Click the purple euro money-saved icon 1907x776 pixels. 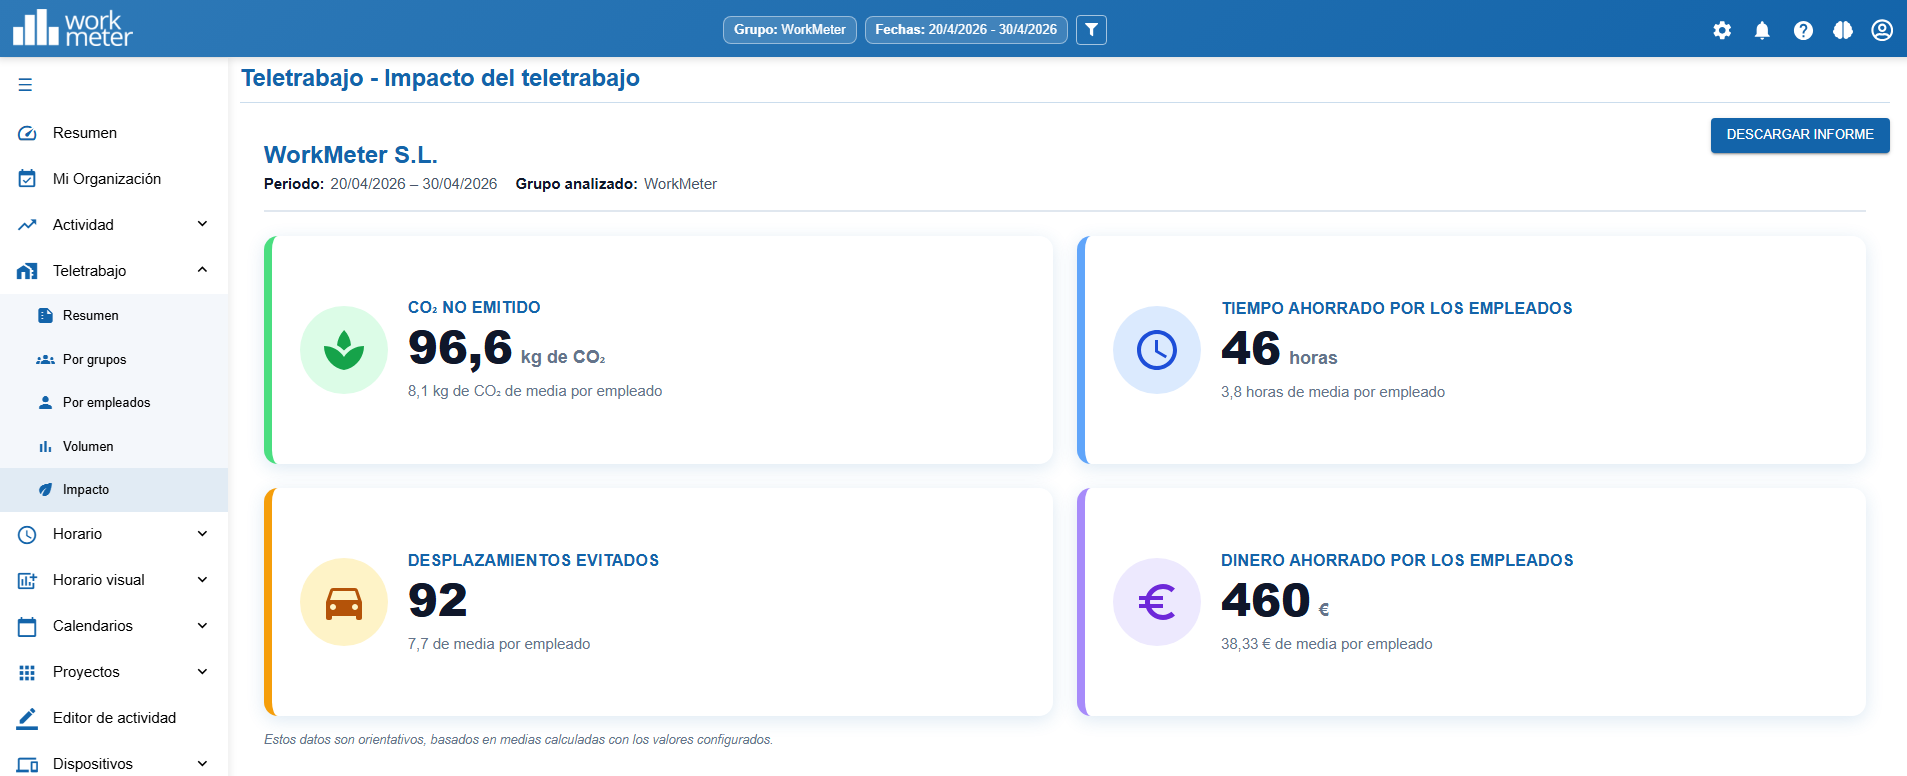(1157, 602)
